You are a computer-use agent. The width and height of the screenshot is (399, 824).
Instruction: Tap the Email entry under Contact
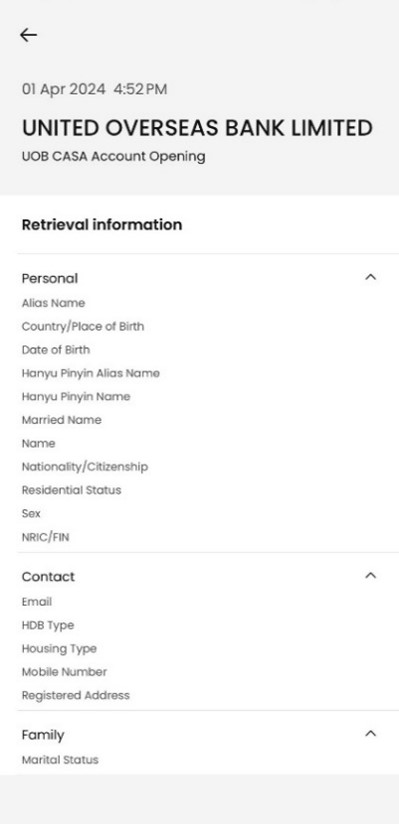tap(37, 602)
